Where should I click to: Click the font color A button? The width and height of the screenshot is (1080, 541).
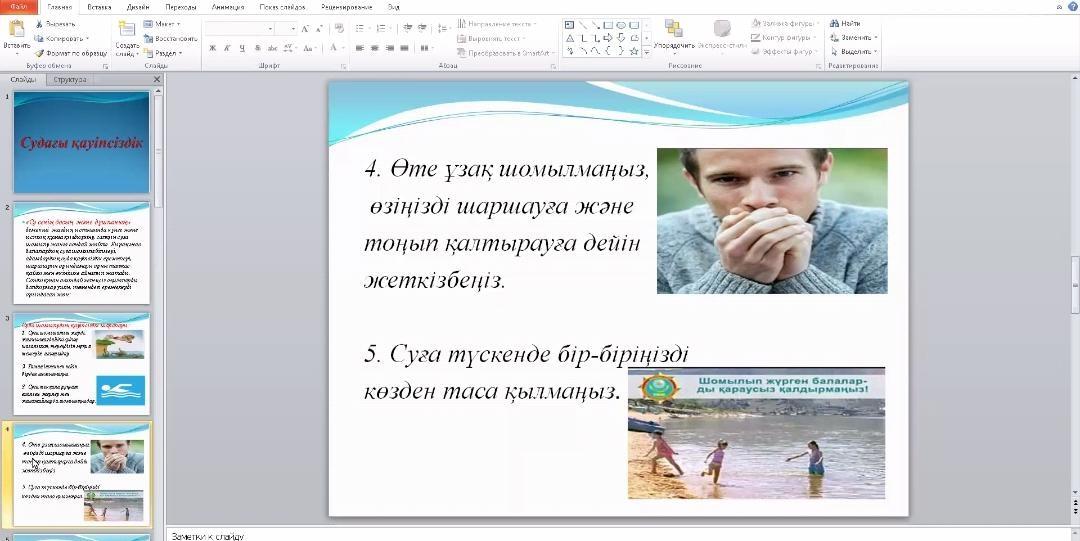(333, 47)
